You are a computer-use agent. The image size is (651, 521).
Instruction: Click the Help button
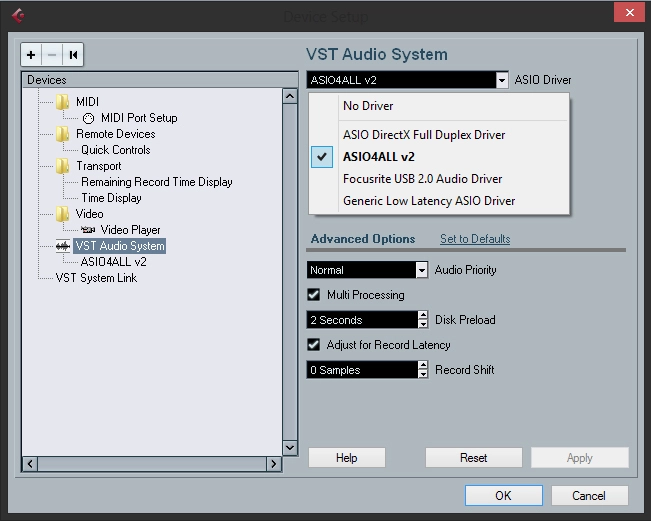pyautogui.click(x=347, y=458)
